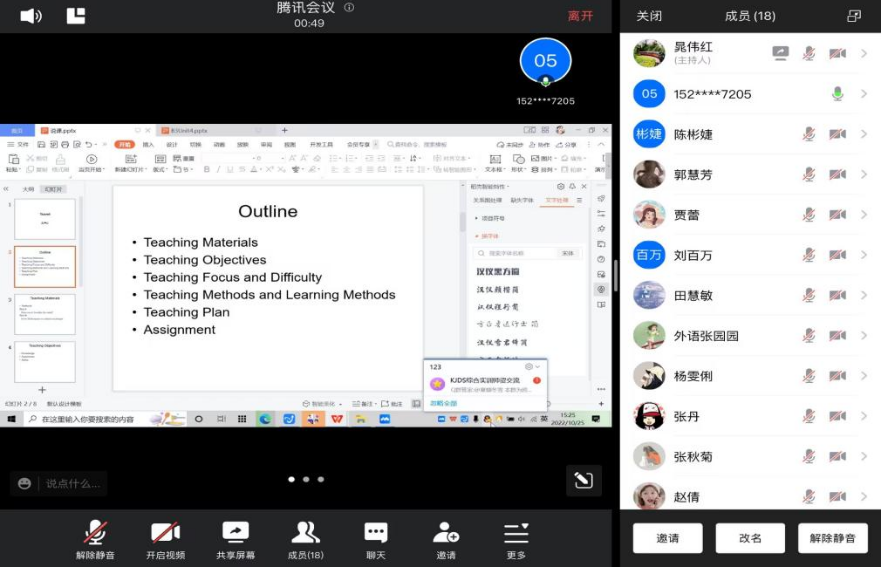Open the More (更多) menu
This screenshot has width=882, height=568.
tap(516, 532)
